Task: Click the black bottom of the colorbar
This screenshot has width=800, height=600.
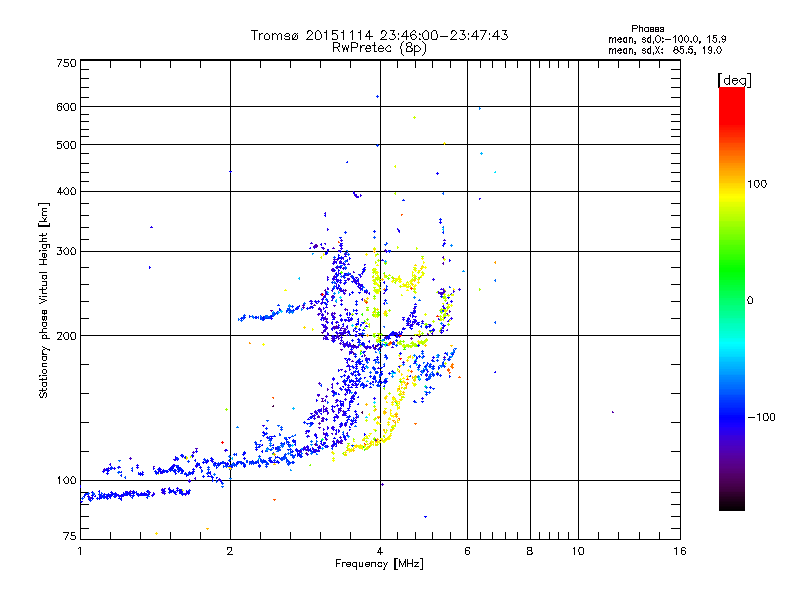Action: tap(732, 503)
